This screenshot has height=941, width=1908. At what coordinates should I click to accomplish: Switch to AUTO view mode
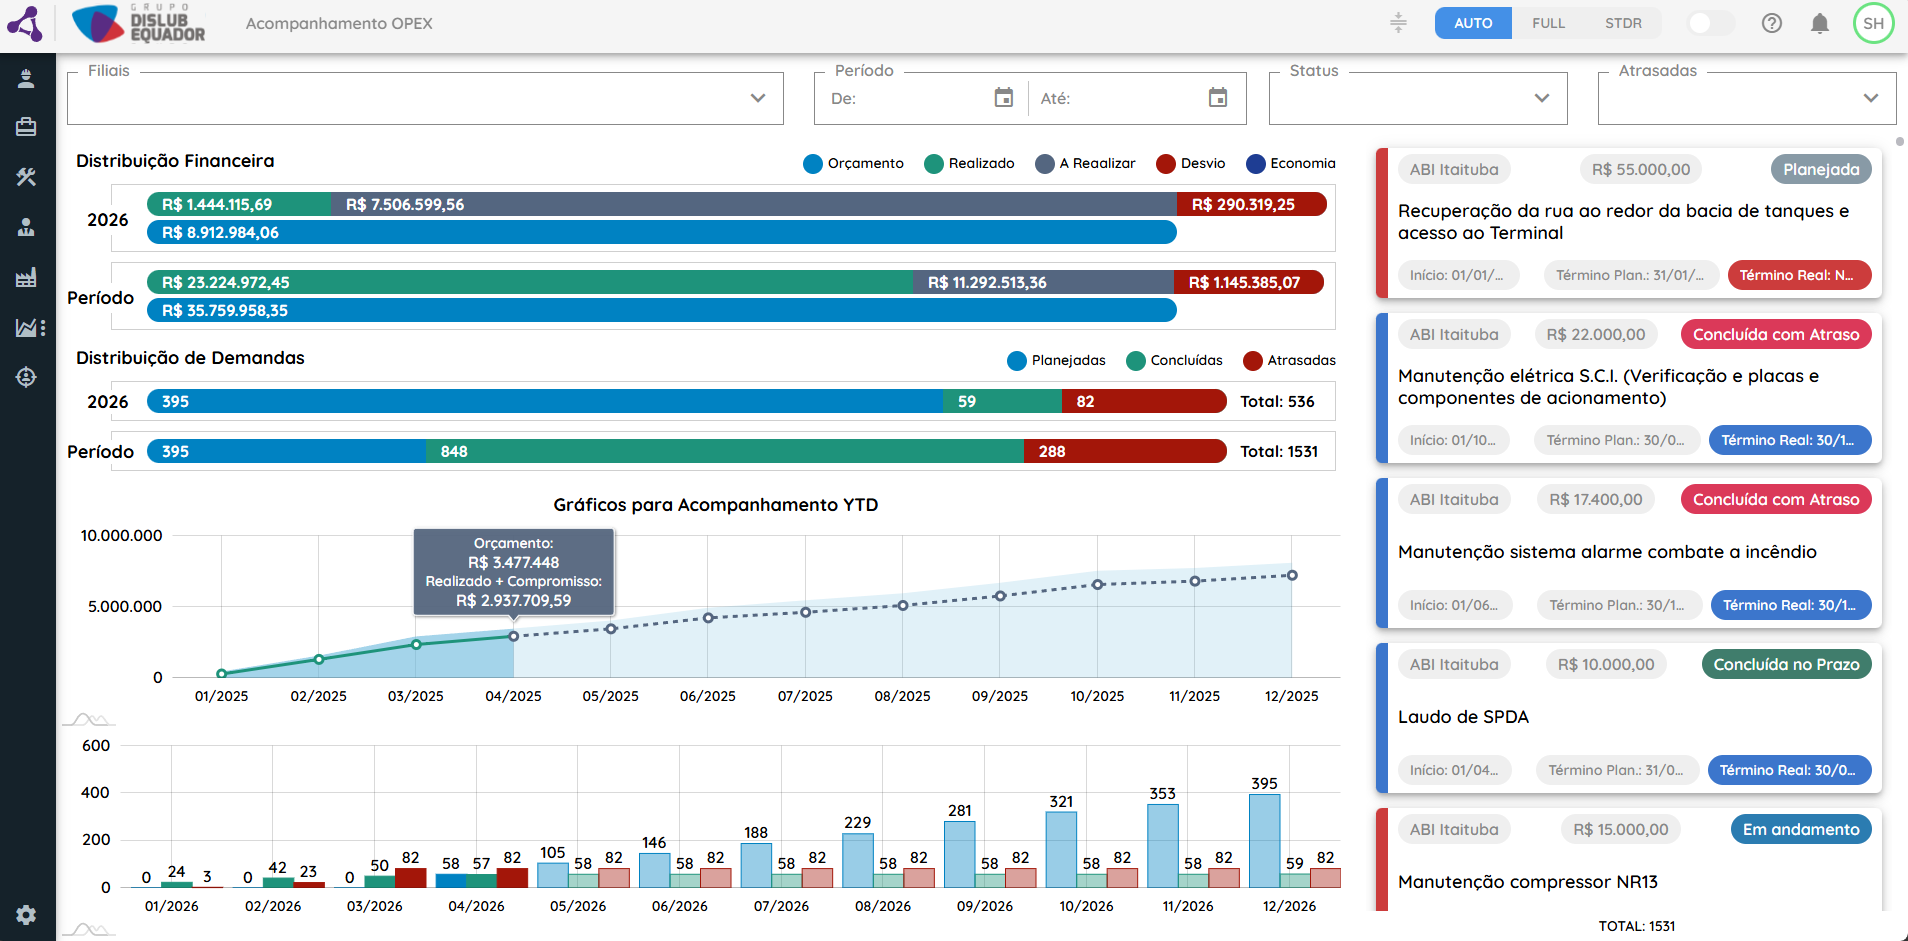pyautogui.click(x=1473, y=23)
